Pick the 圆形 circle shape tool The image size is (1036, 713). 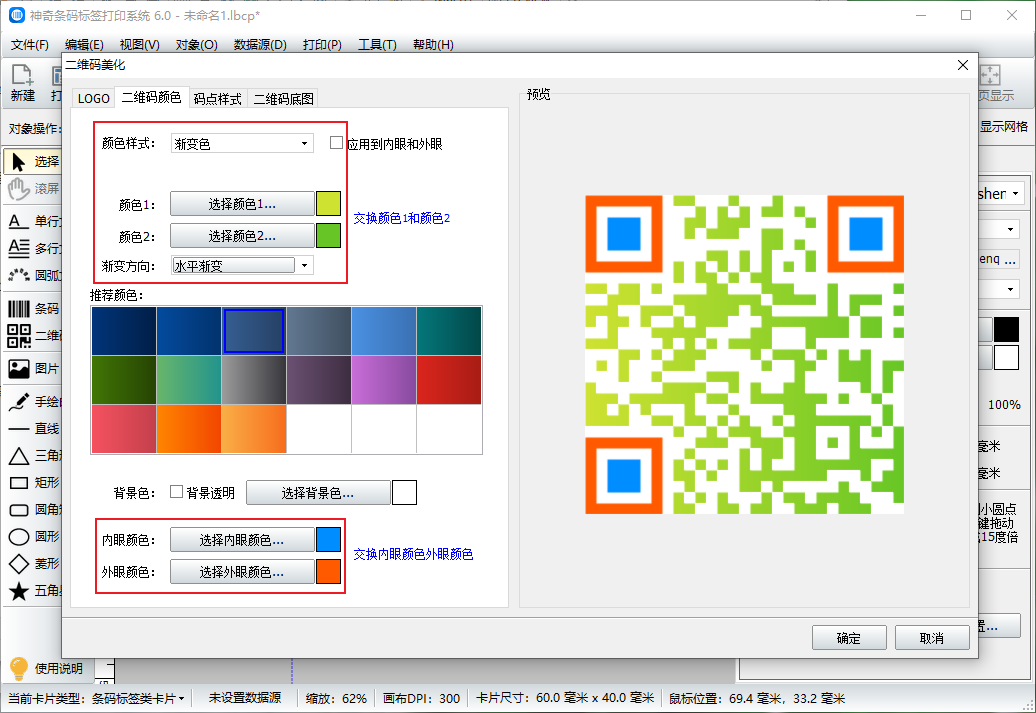(33, 537)
